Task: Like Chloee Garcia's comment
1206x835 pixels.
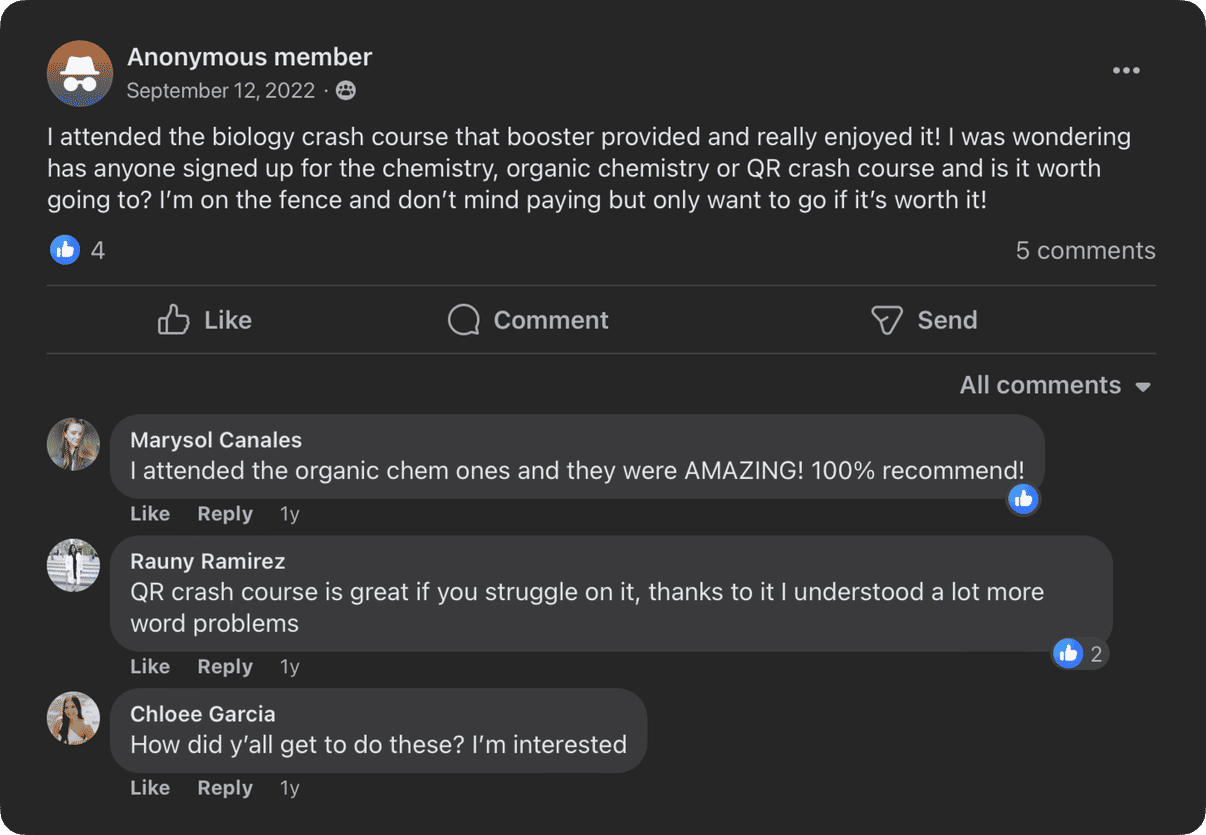Action: (x=149, y=787)
